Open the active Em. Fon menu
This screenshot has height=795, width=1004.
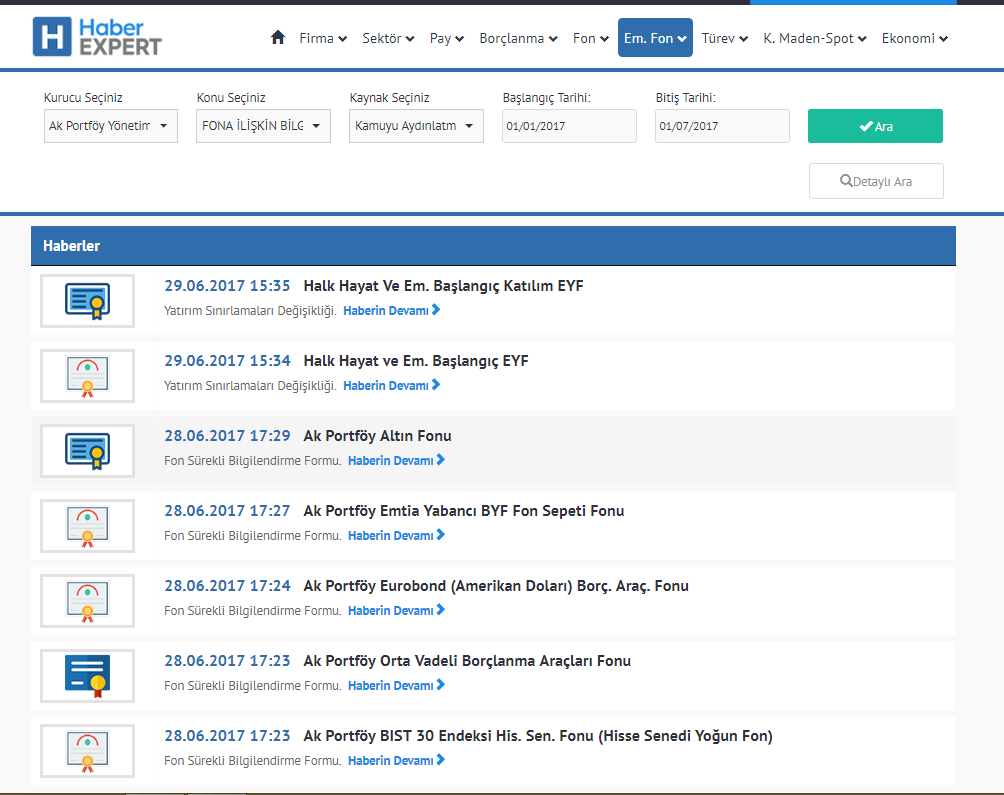point(655,38)
